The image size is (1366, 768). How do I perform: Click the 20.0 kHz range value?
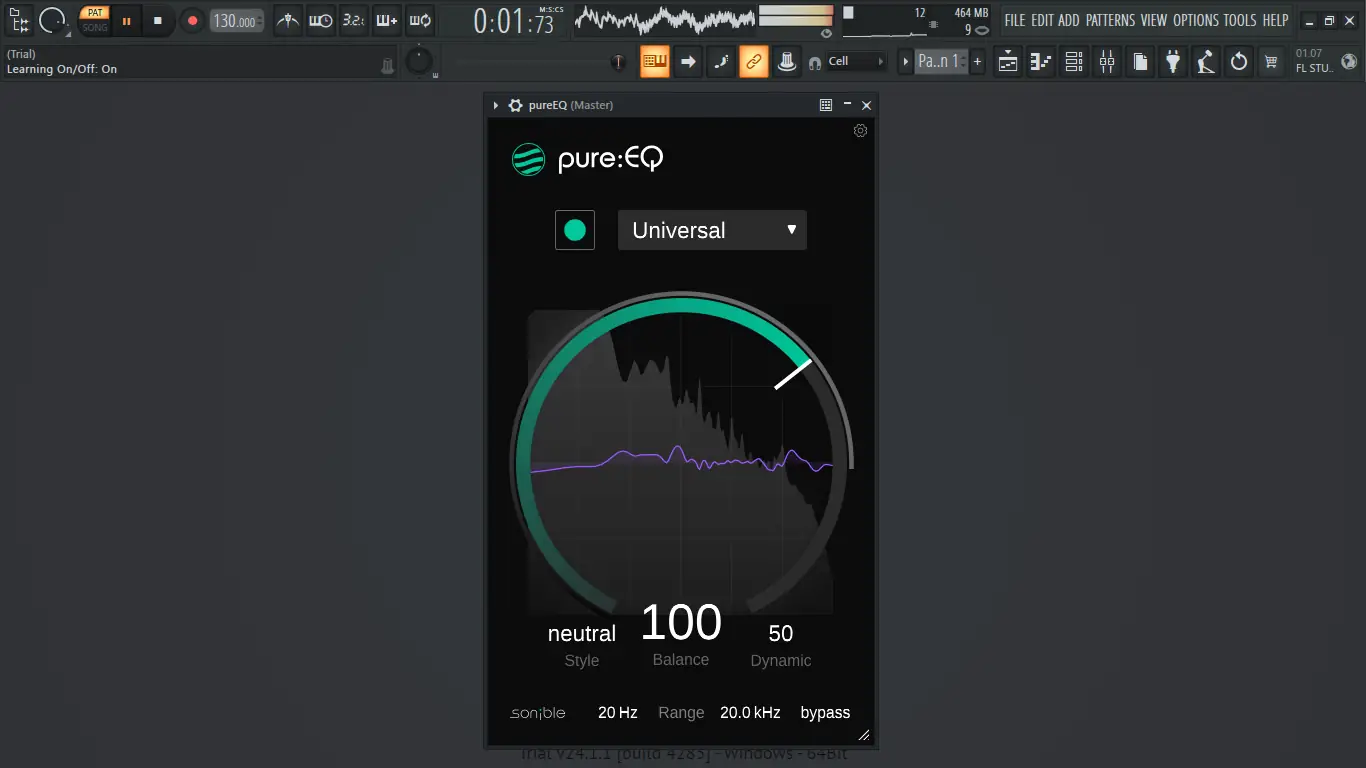tap(750, 713)
